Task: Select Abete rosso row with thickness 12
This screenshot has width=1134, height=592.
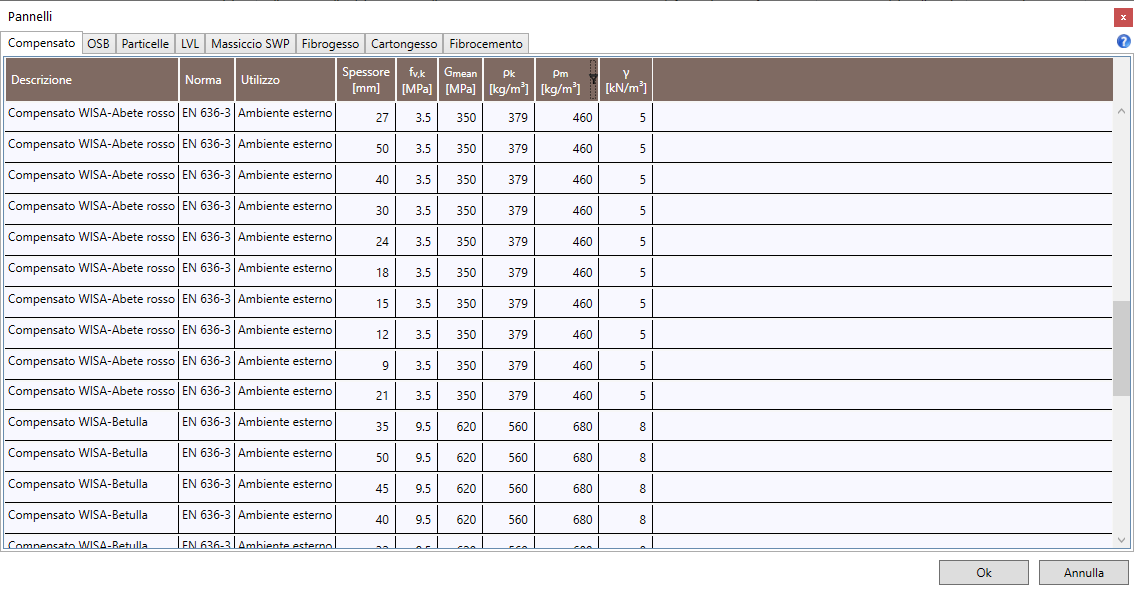Action: 558,334
